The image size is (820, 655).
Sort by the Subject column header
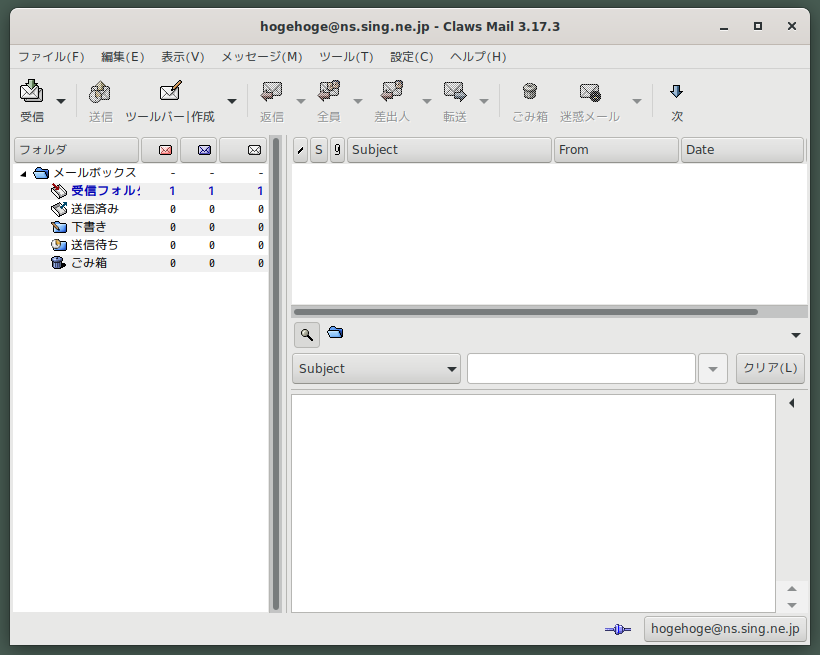point(449,150)
